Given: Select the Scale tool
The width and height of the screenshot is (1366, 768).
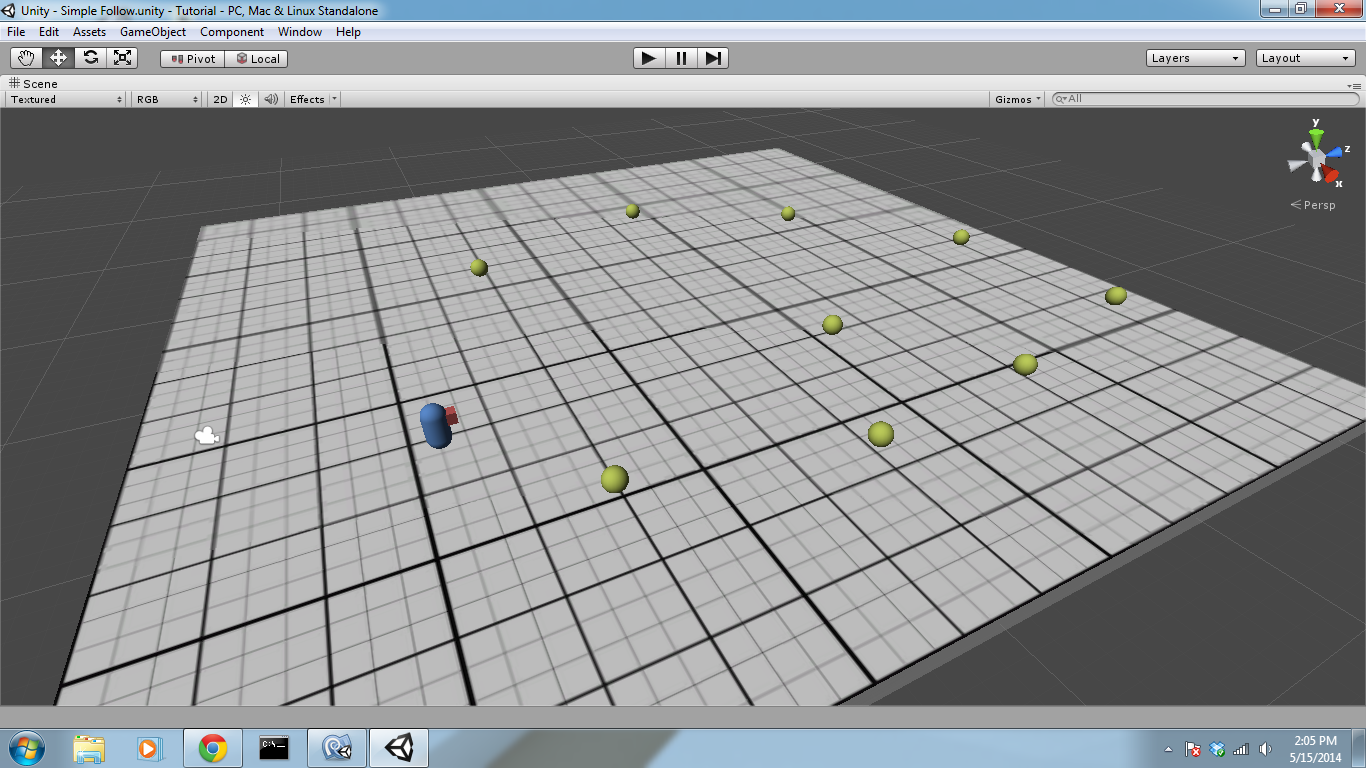Looking at the screenshot, I should (122, 57).
